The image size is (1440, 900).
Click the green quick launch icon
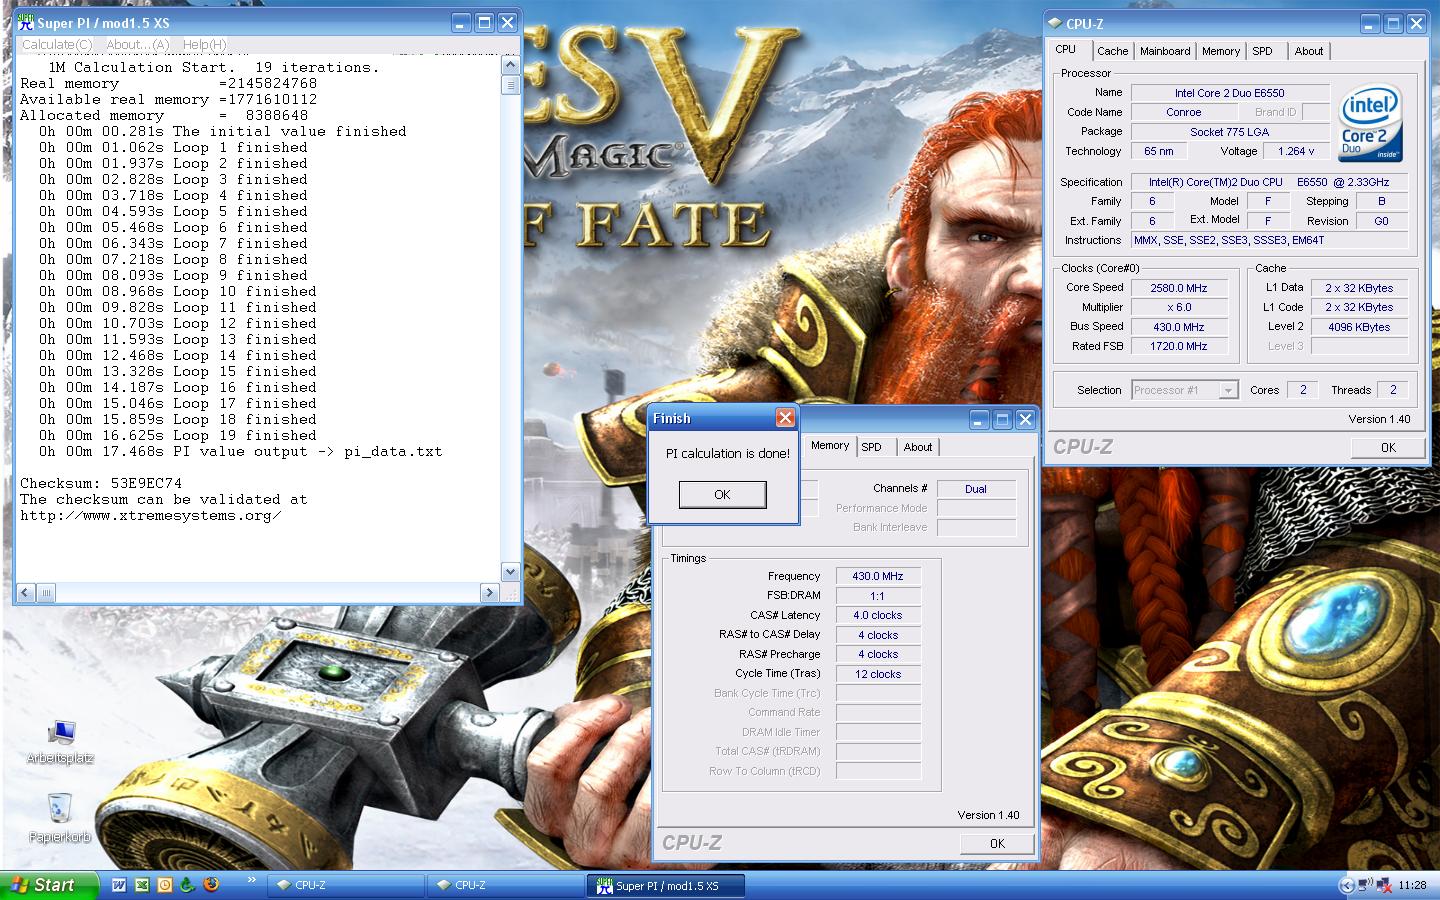coord(187,885)
